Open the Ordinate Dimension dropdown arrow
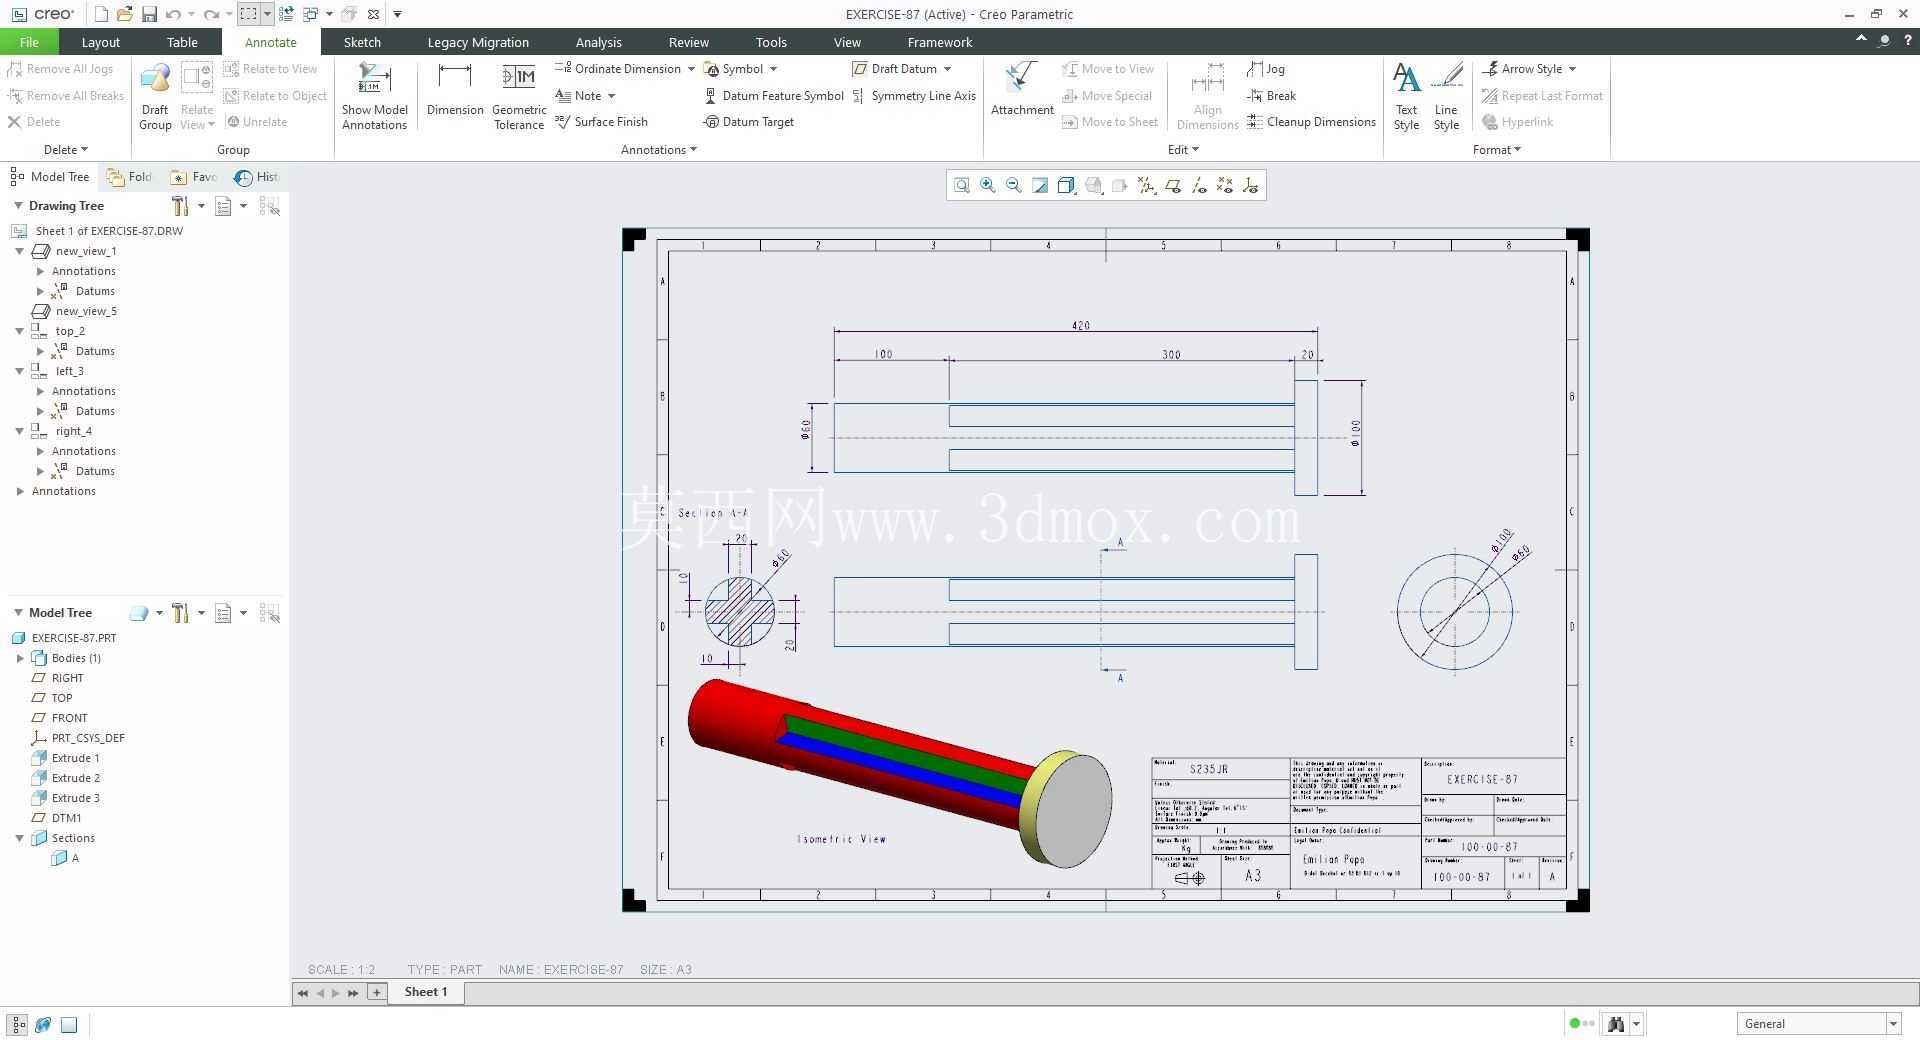The width and height of the screenshot is (1920, 1040). tap(691, 69)
